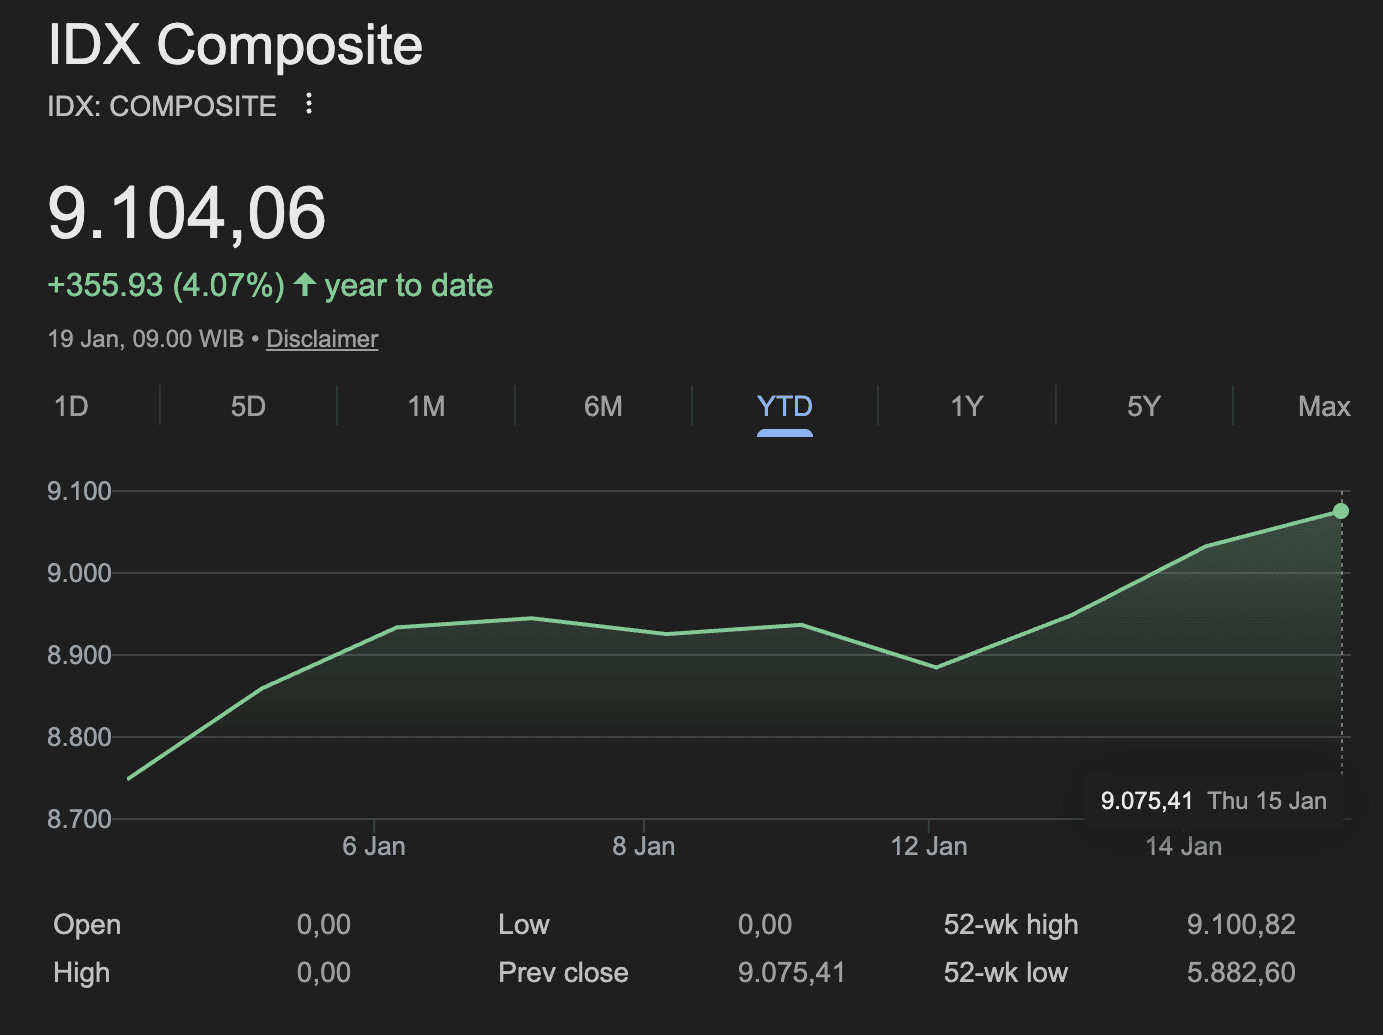Select the active YTD tab
Screen dimensions: 1383x1035
coord(784,407)
